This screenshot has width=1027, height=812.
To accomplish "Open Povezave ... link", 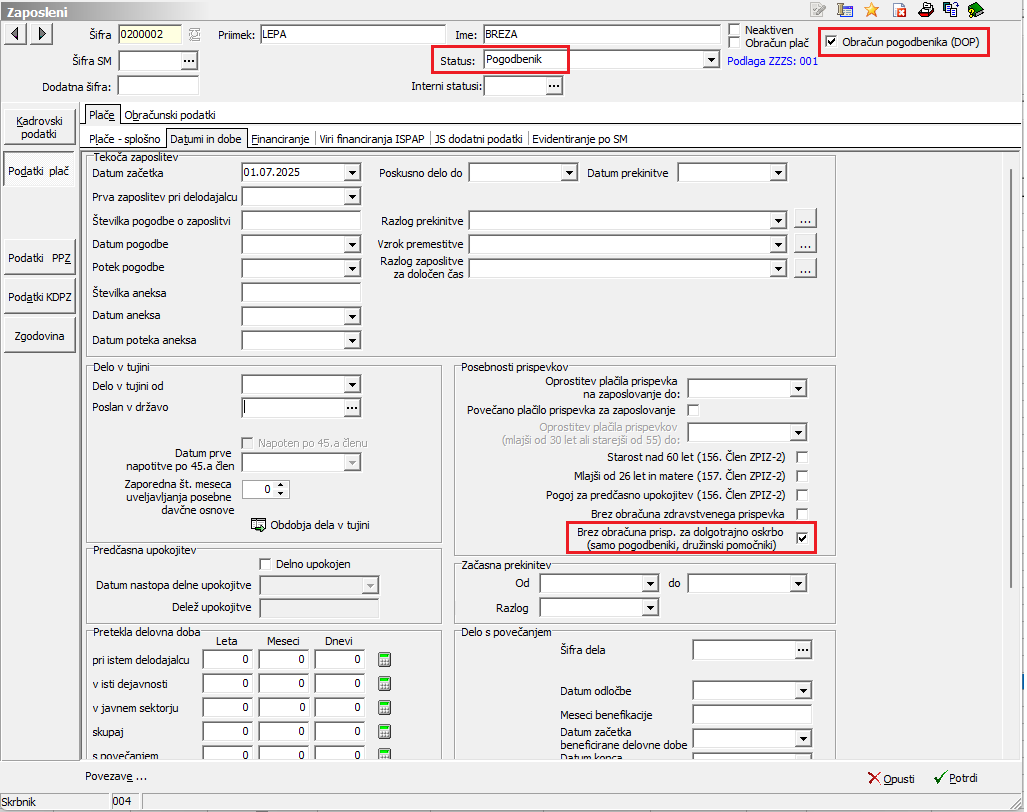I will click(116, 777).
